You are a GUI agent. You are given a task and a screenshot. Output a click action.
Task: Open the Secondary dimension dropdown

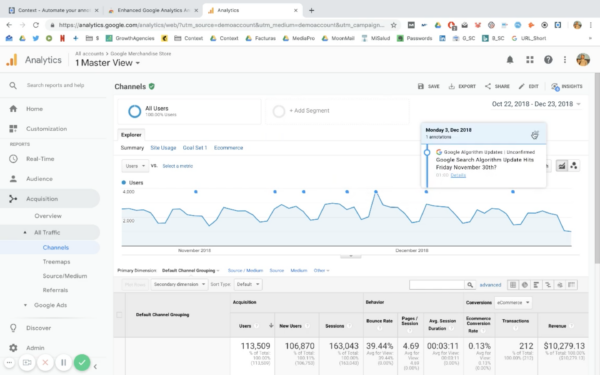(179, 284)
